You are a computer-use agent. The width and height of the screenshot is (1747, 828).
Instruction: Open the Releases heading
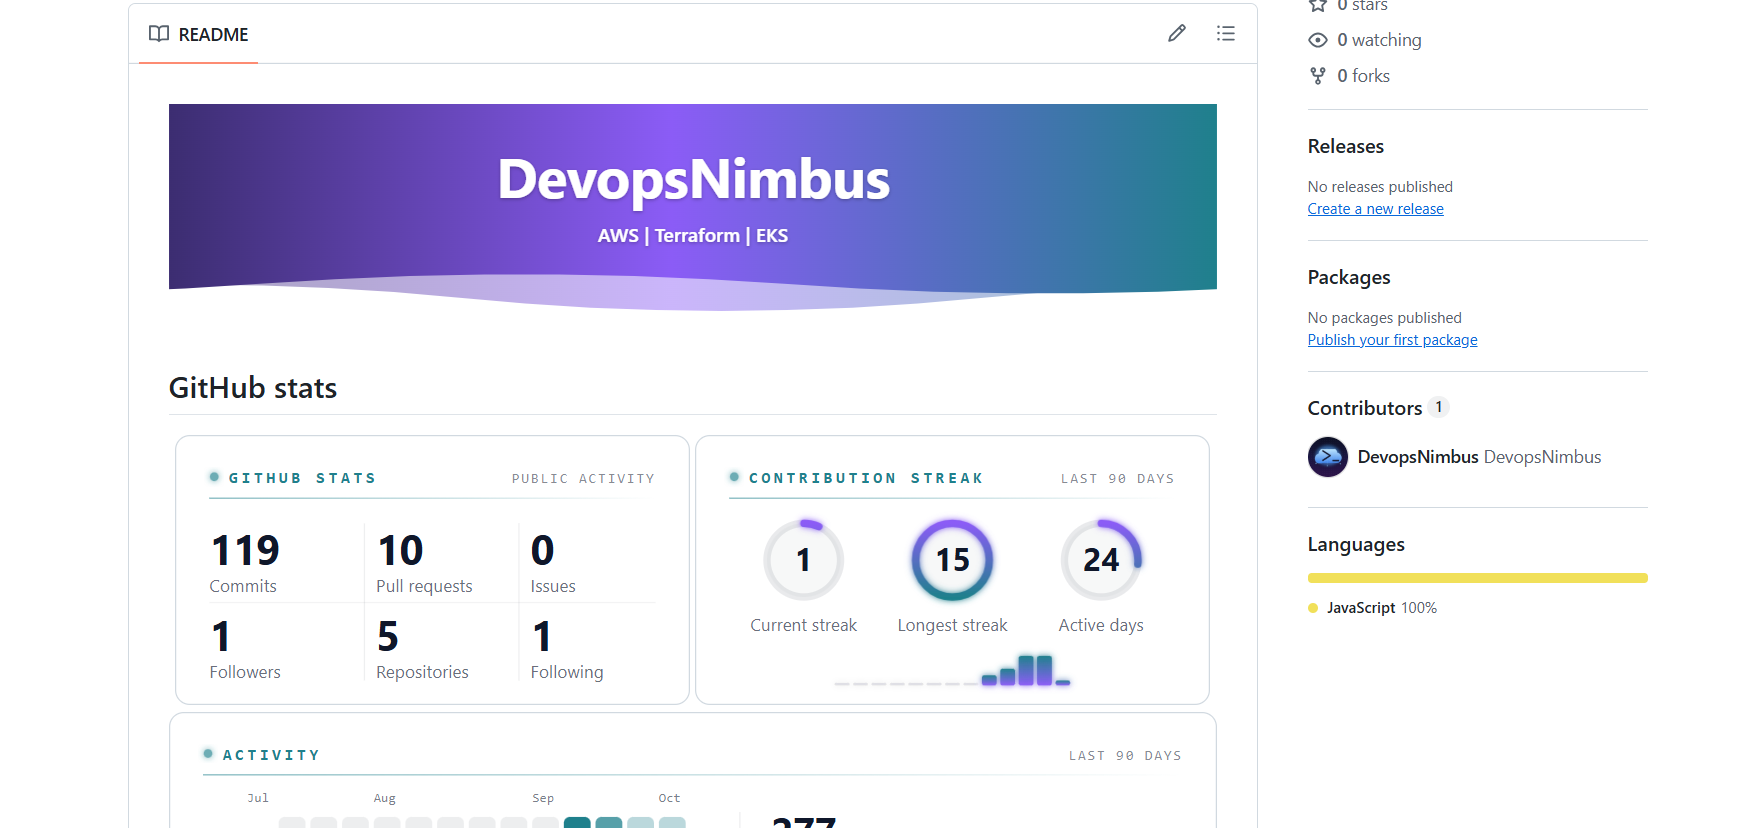(x=1345, y=146)
